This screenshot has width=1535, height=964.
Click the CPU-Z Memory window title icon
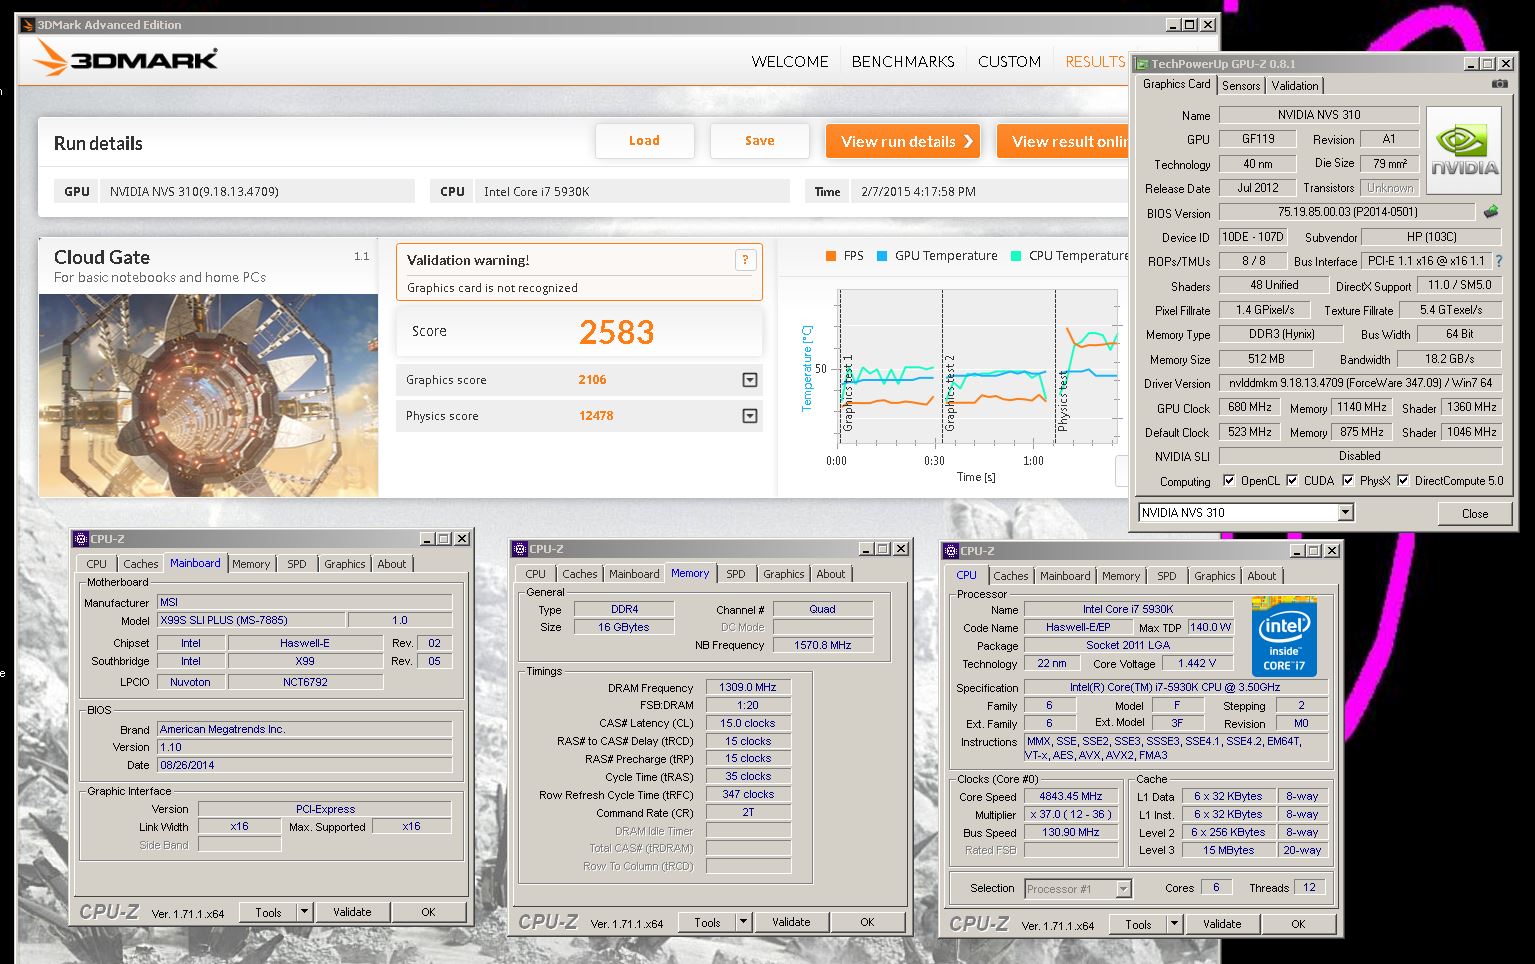520,548
